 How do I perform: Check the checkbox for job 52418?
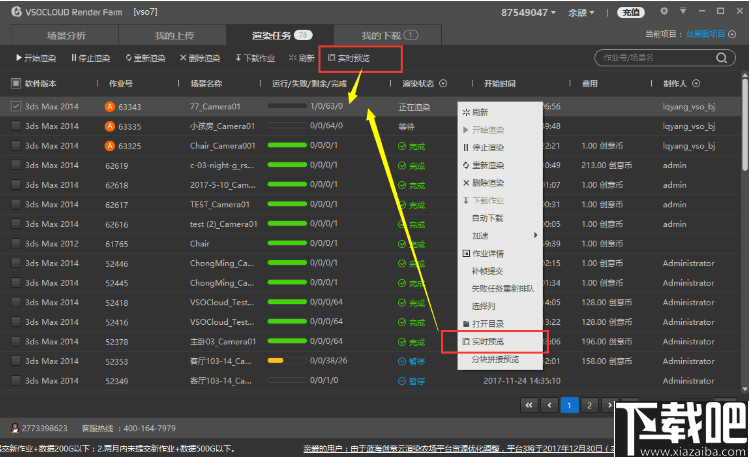coord(16,302)
